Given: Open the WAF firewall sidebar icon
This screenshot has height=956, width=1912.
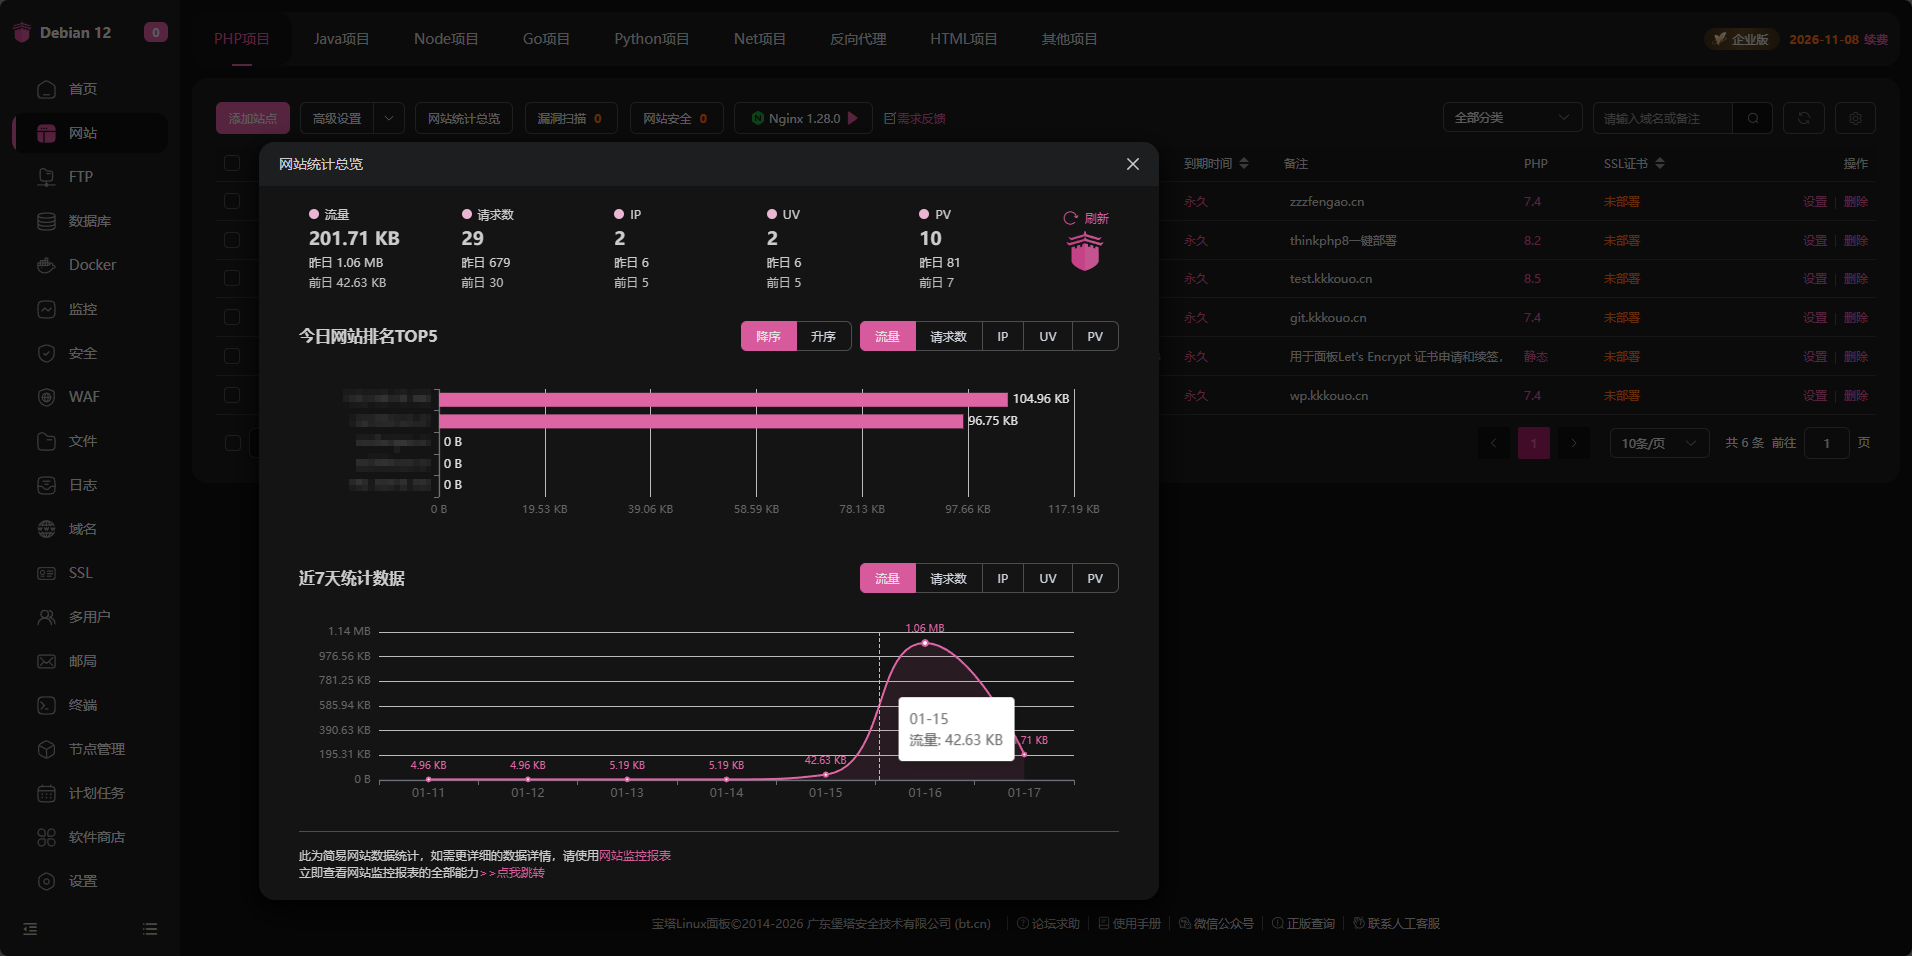Looking at the screenshot, I should click(x=46, y=397).
